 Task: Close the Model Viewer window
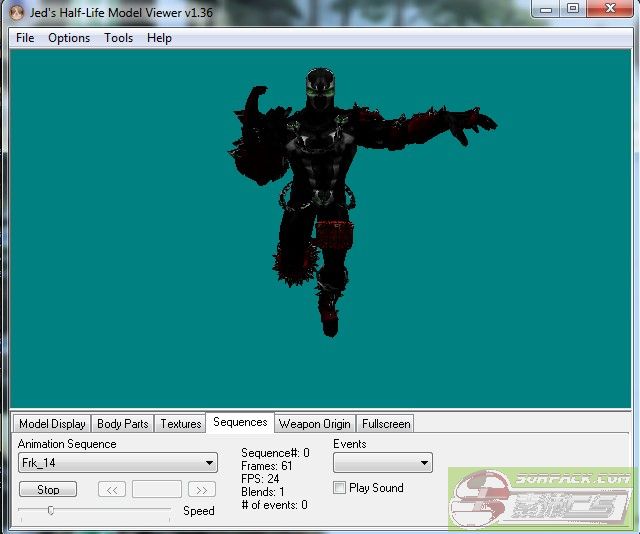(610, 9)
